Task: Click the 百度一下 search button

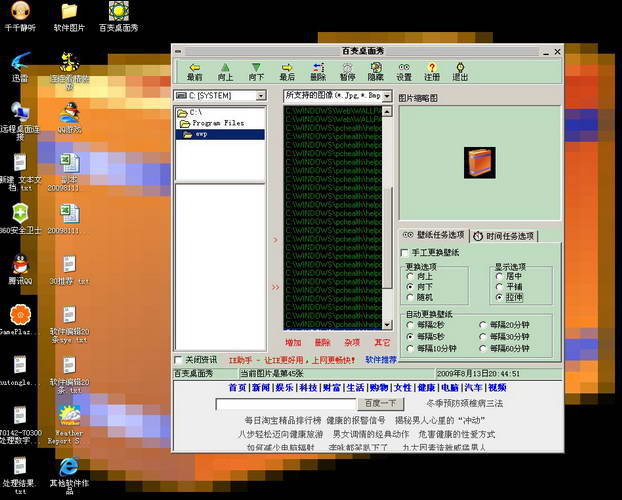Action: pyautogui.click(x=381, y=404)
